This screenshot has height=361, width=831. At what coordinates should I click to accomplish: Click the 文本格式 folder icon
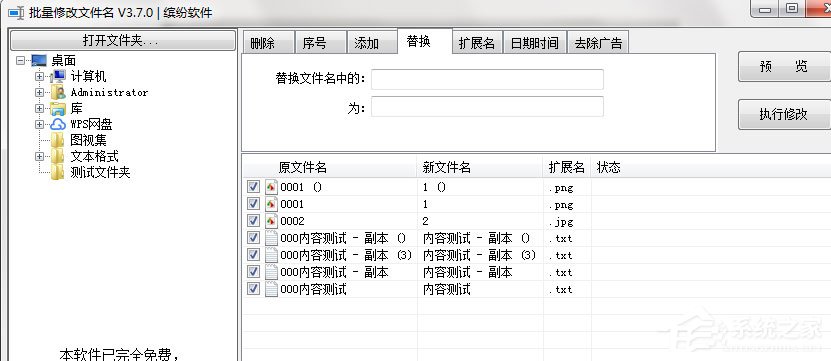point(58,156)
